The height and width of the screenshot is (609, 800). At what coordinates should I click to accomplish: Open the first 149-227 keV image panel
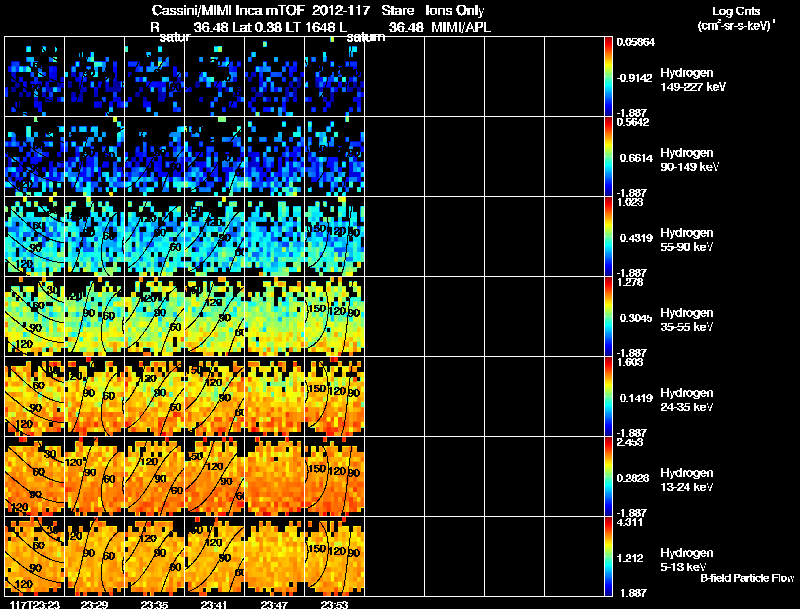click(x=35, y=76)
